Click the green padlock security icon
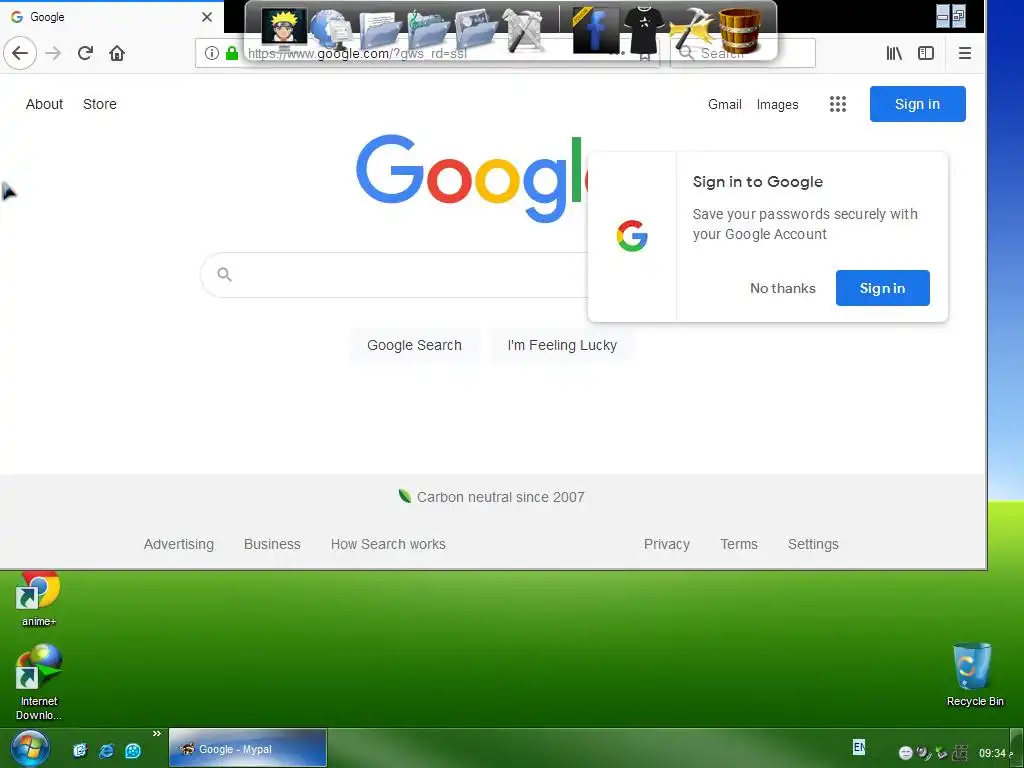 click(231, 53)
